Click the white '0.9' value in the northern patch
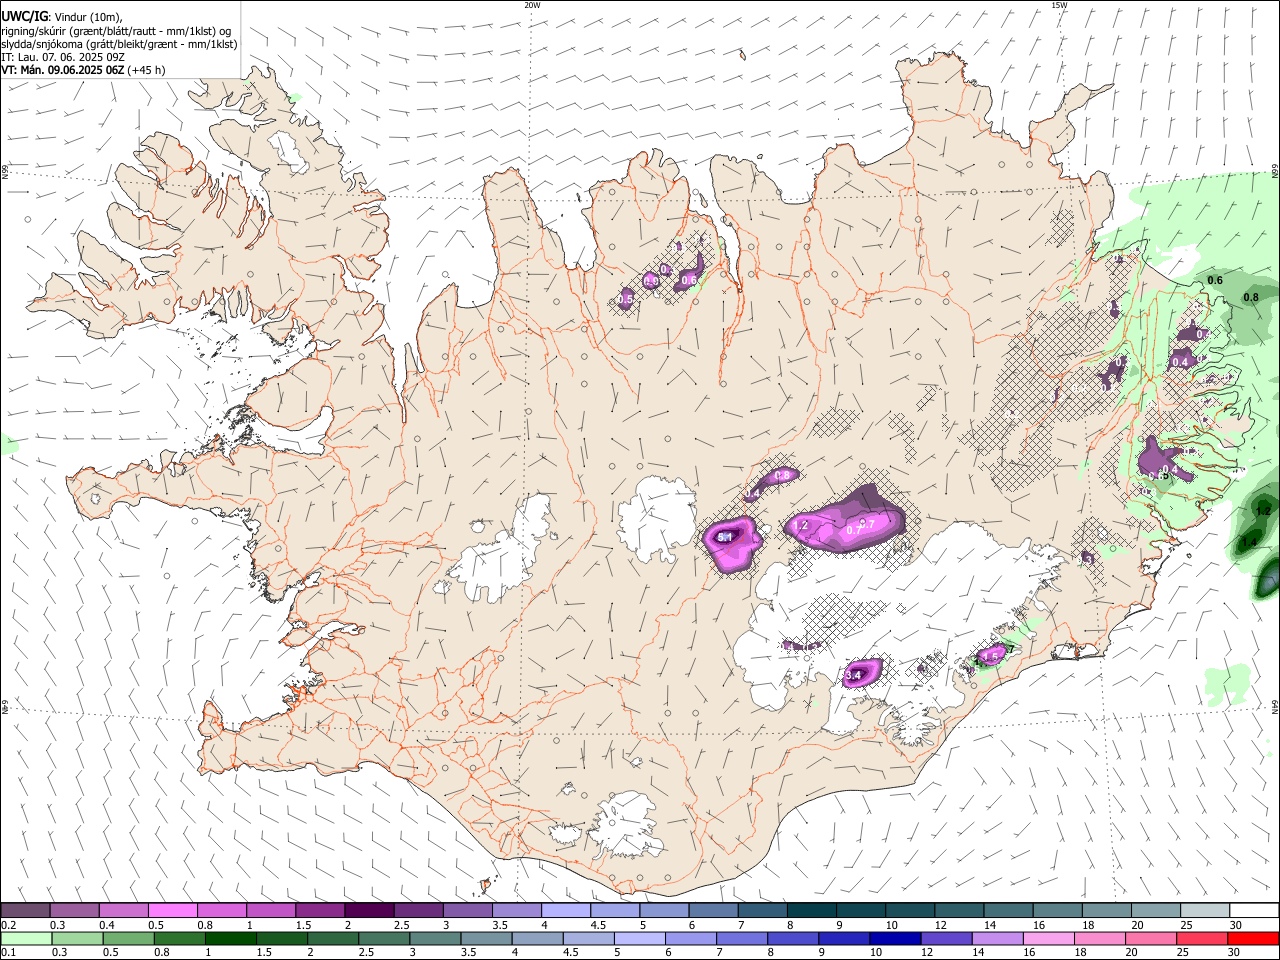This screenshot has width=1280, height=960. [650, 282]
